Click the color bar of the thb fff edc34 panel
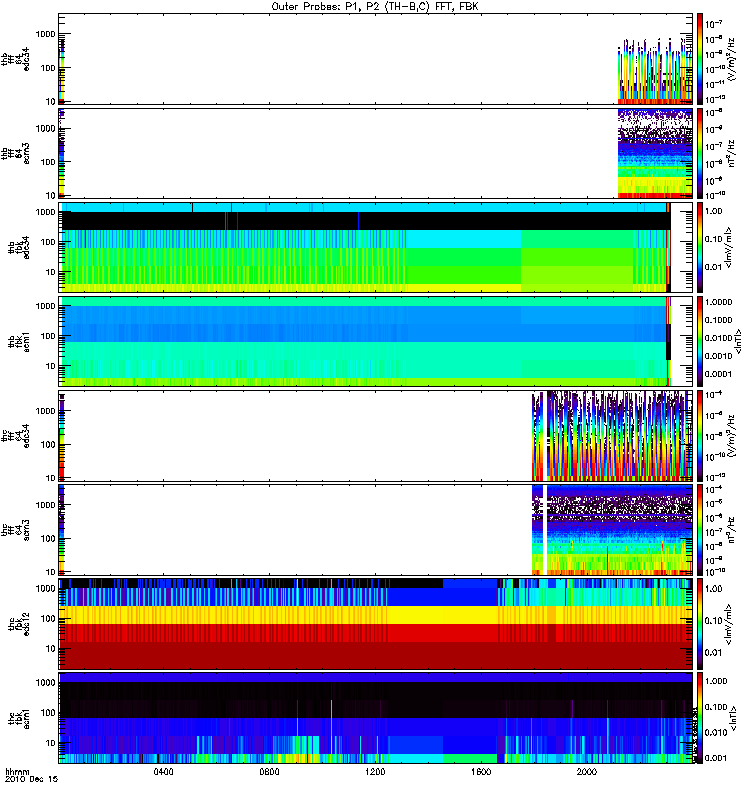Screen dimensions: 750x800 (700, 59)
